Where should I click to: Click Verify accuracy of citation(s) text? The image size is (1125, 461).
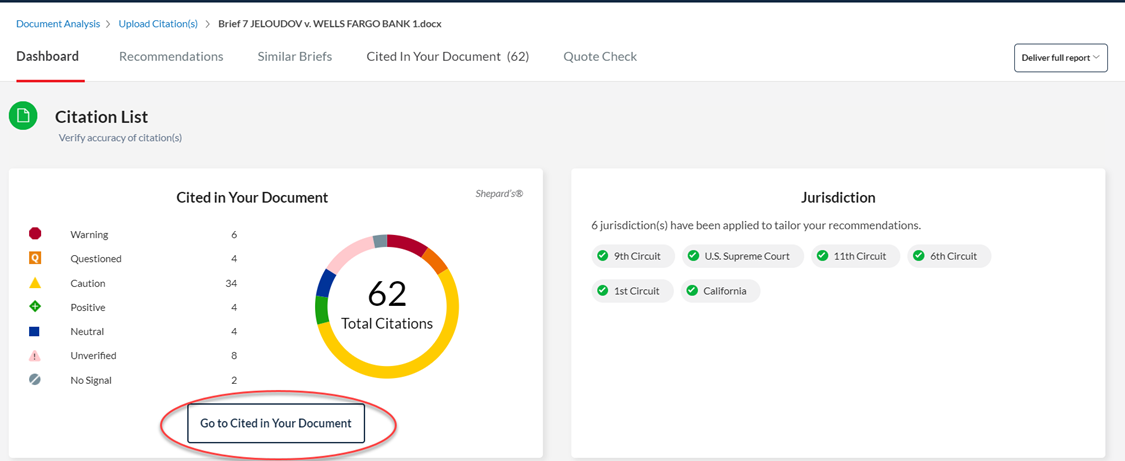120,138
